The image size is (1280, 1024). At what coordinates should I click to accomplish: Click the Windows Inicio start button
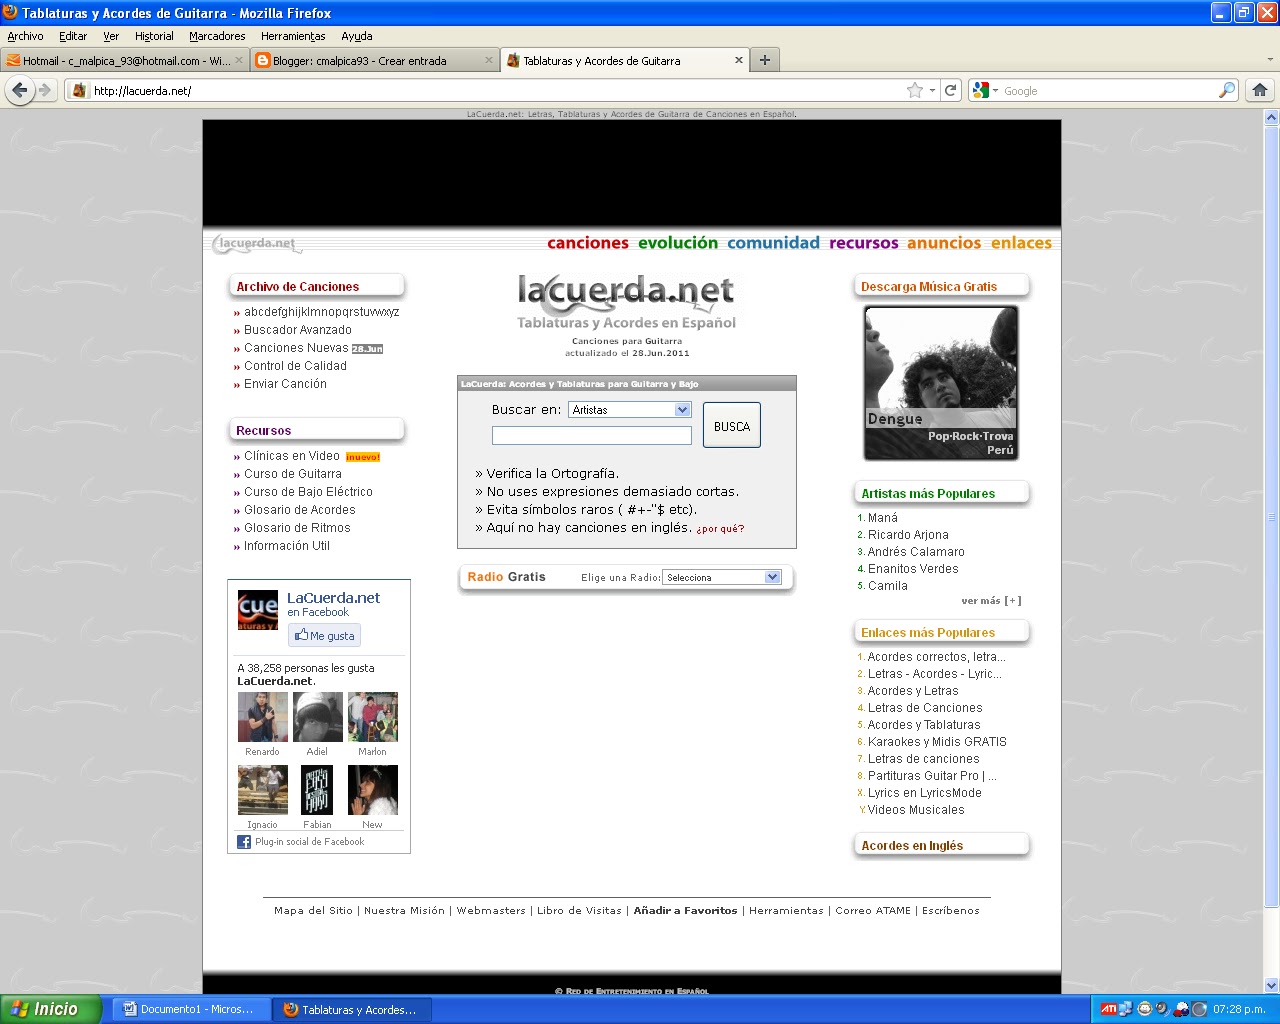[x=51, y=1009]
